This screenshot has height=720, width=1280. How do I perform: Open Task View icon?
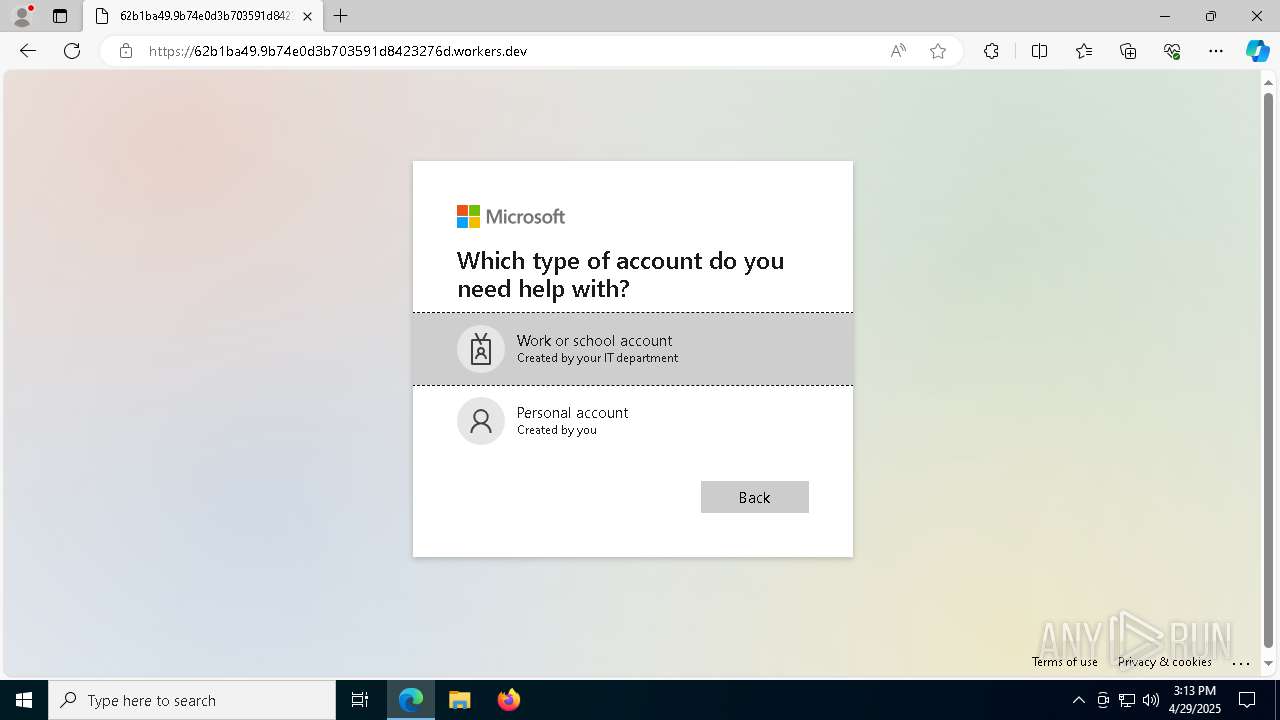[360, 700]
